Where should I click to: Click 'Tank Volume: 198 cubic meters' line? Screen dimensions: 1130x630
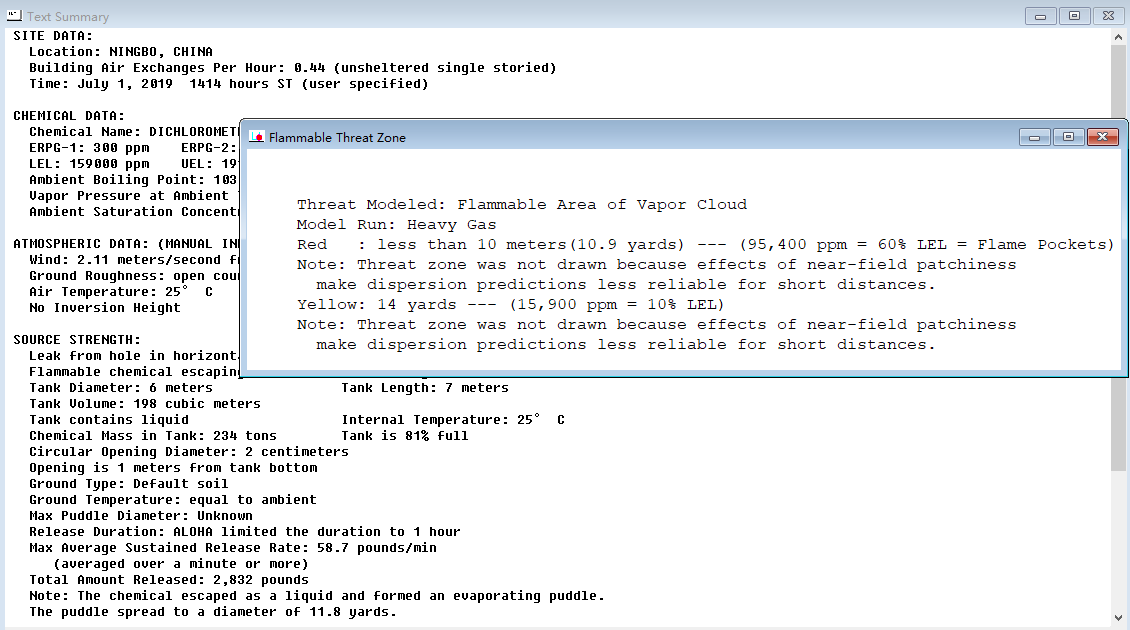pyautogui.click(x=145, y=404)
